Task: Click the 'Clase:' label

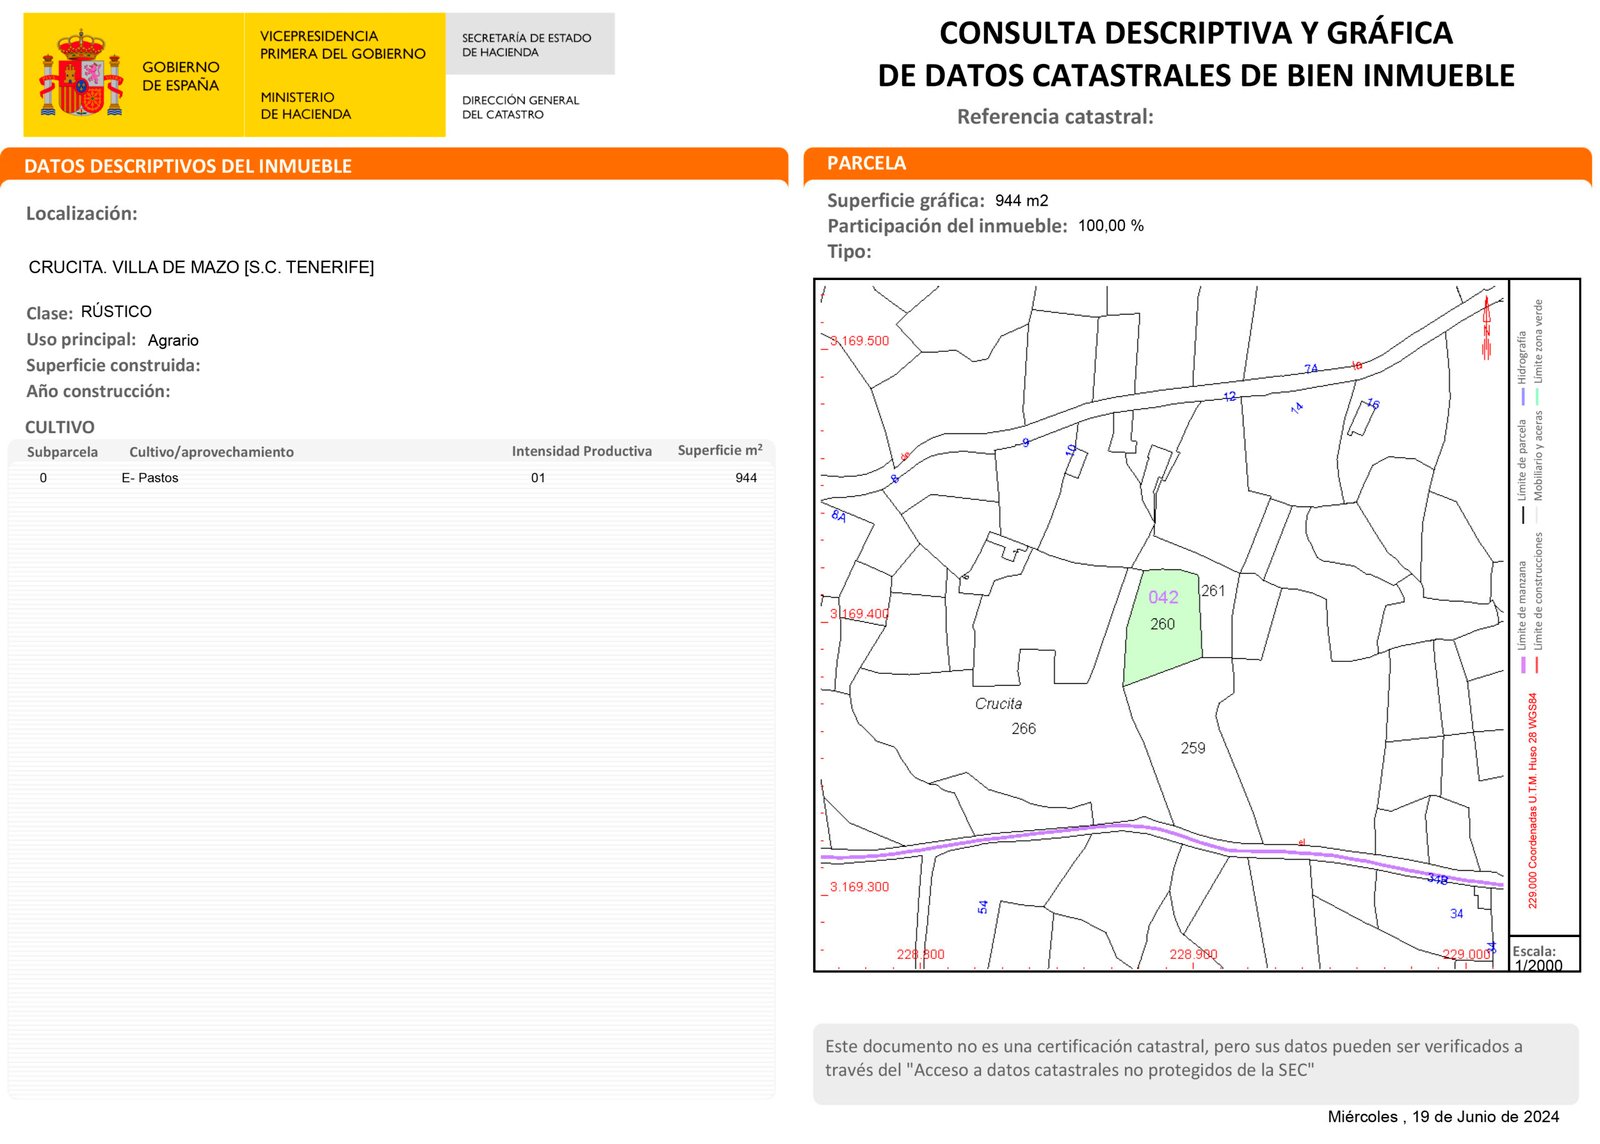Action: tap(49, 313)
